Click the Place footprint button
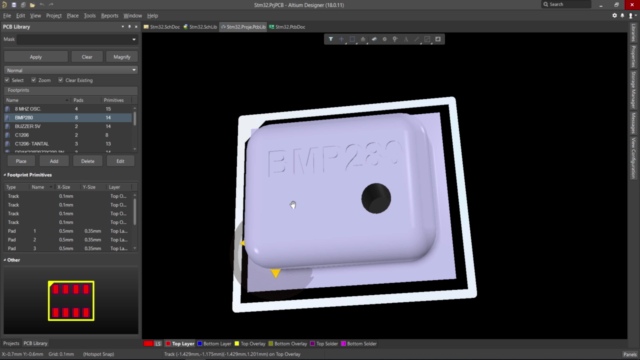This screenshot has height=360, width=640. tap(21, 161)
